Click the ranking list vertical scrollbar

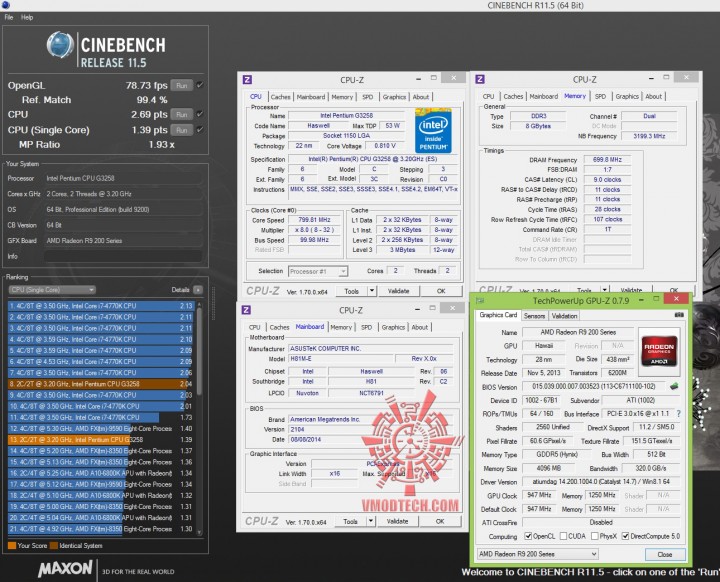coord(199,351)
